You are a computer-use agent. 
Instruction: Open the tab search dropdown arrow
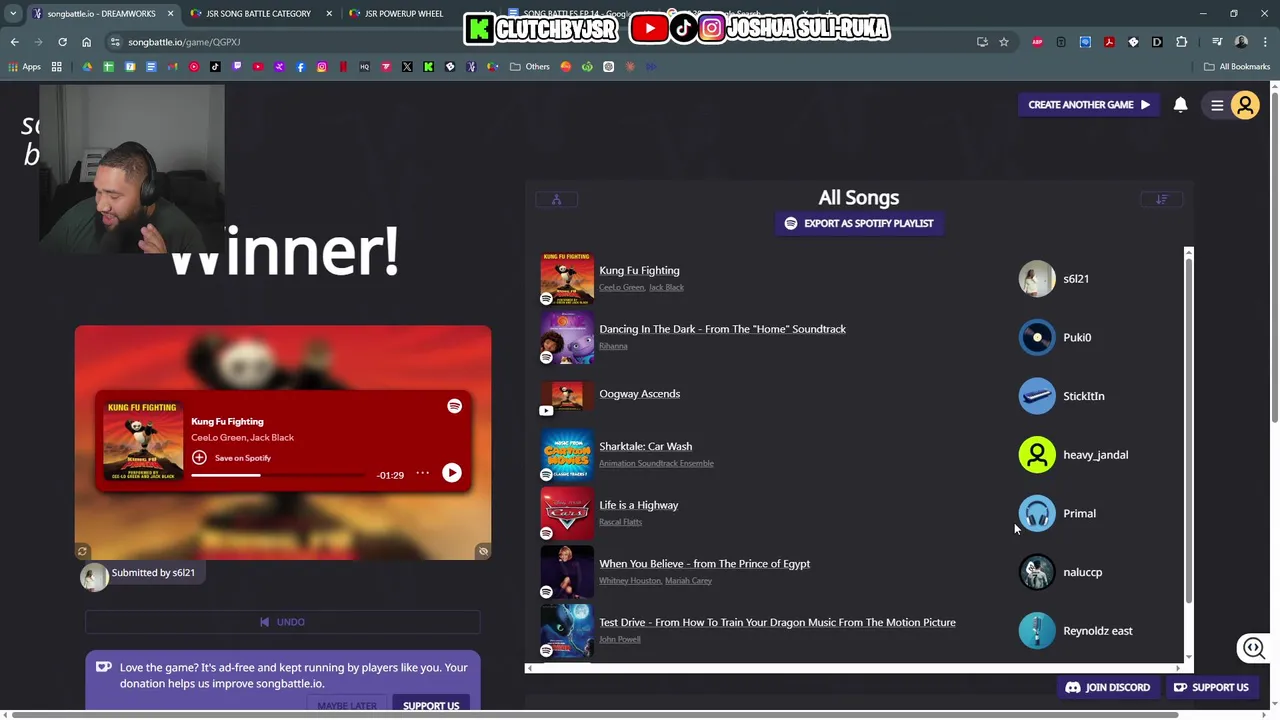click(x=13, y=14)
